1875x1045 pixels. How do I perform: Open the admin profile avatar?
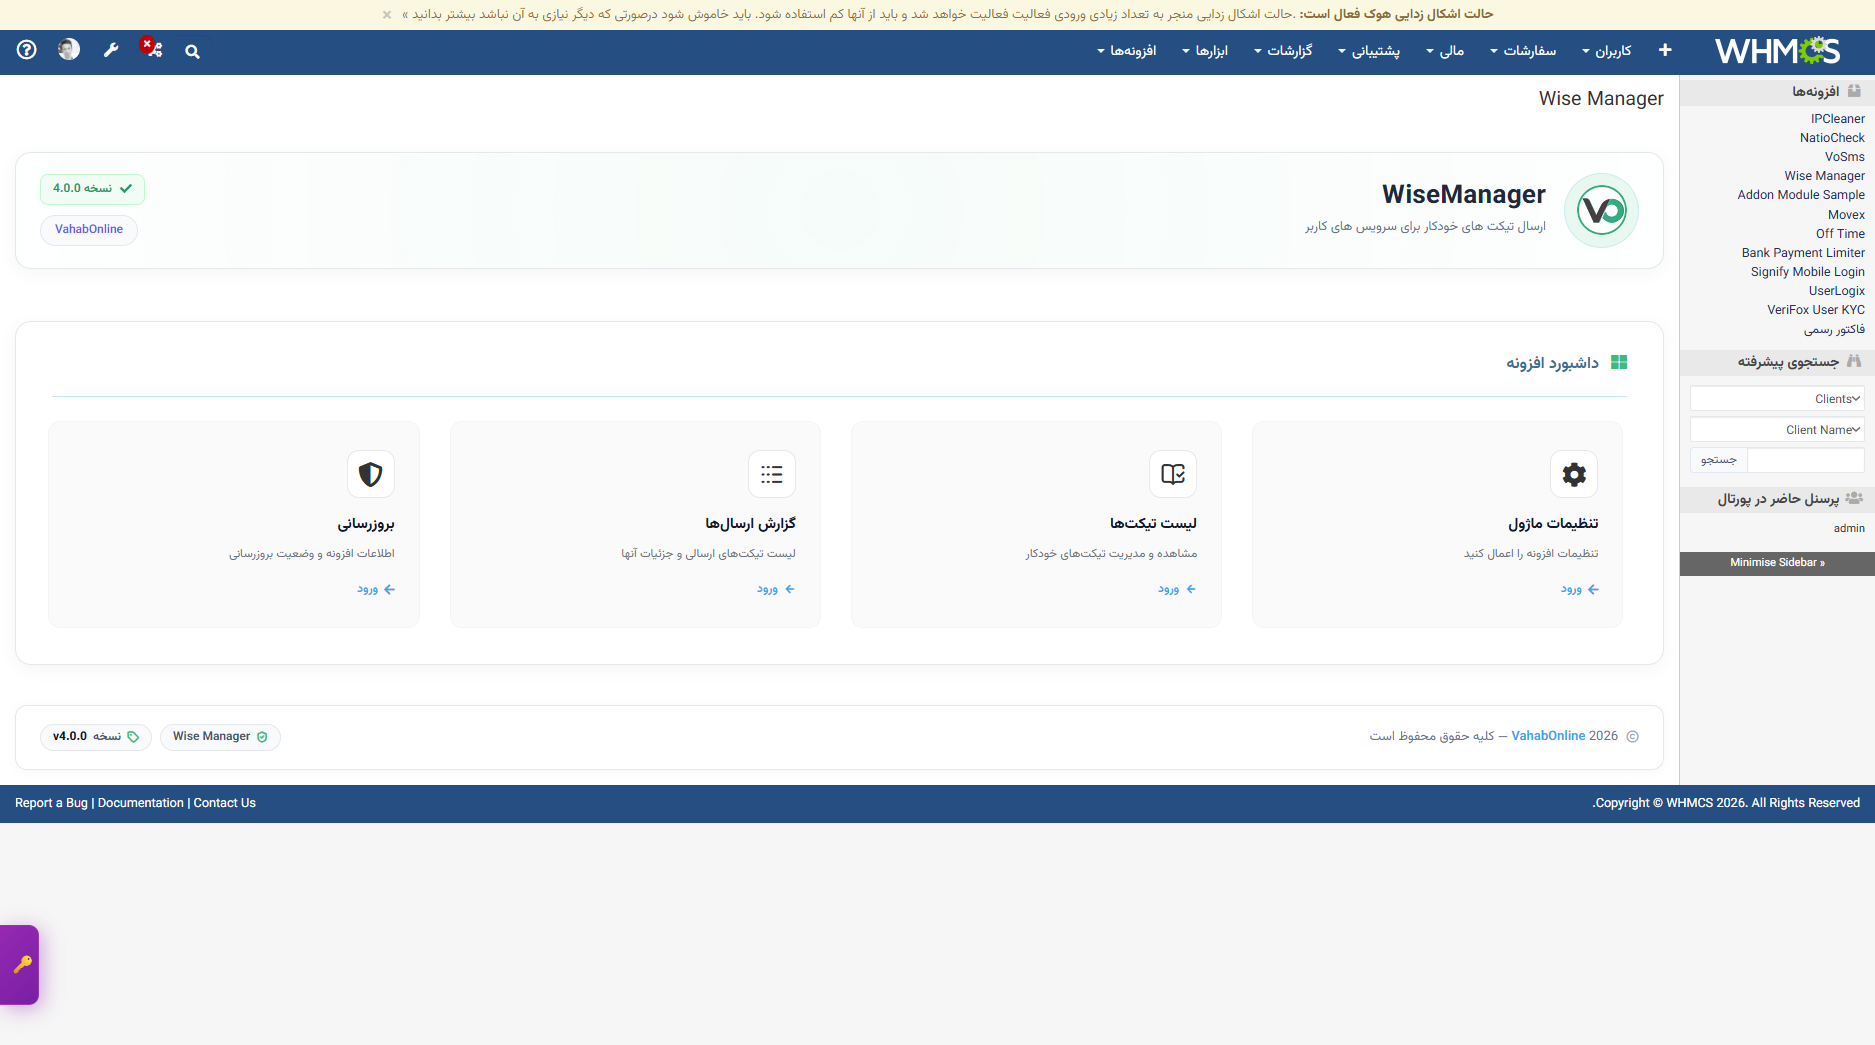(69, 49)
